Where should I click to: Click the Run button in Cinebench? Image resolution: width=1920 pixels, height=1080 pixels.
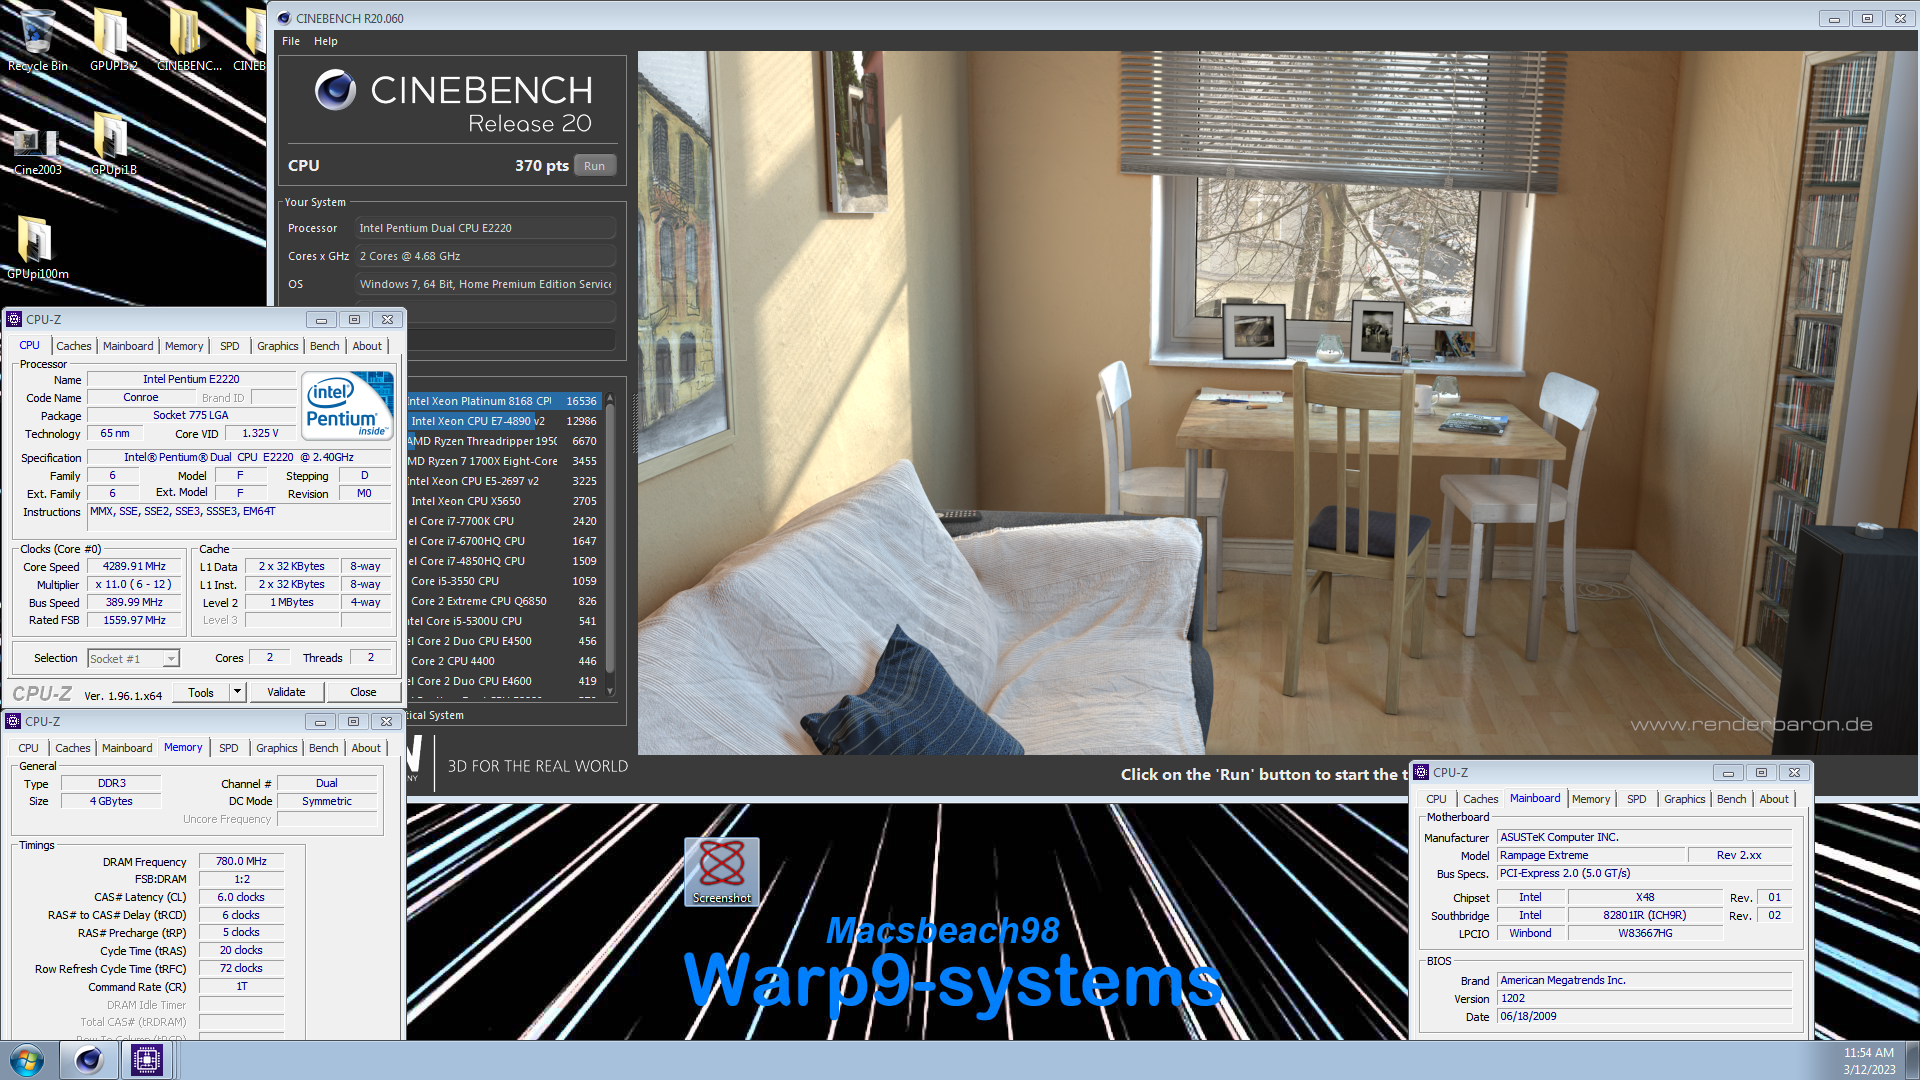[x=594, y=166]
